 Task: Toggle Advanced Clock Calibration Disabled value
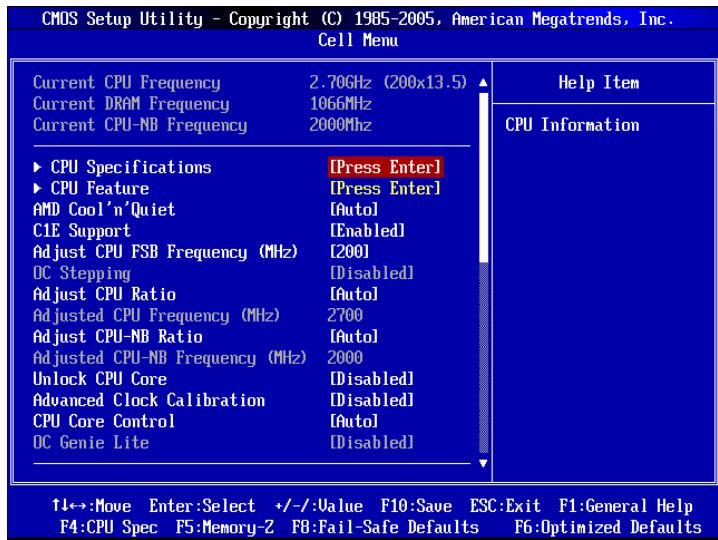coord(370,400)
